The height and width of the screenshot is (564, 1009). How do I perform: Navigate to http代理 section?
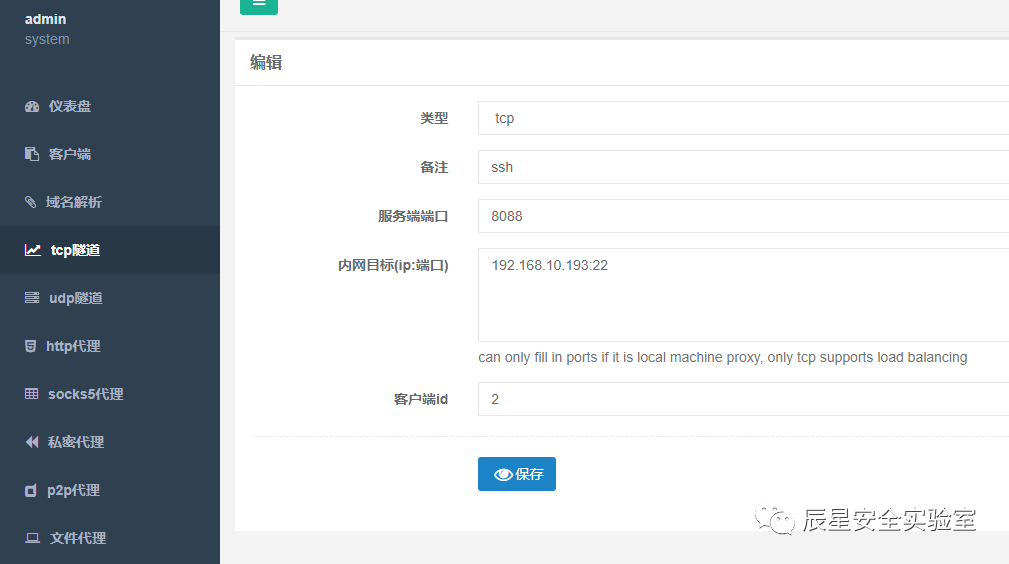click(x=110, y=346)
